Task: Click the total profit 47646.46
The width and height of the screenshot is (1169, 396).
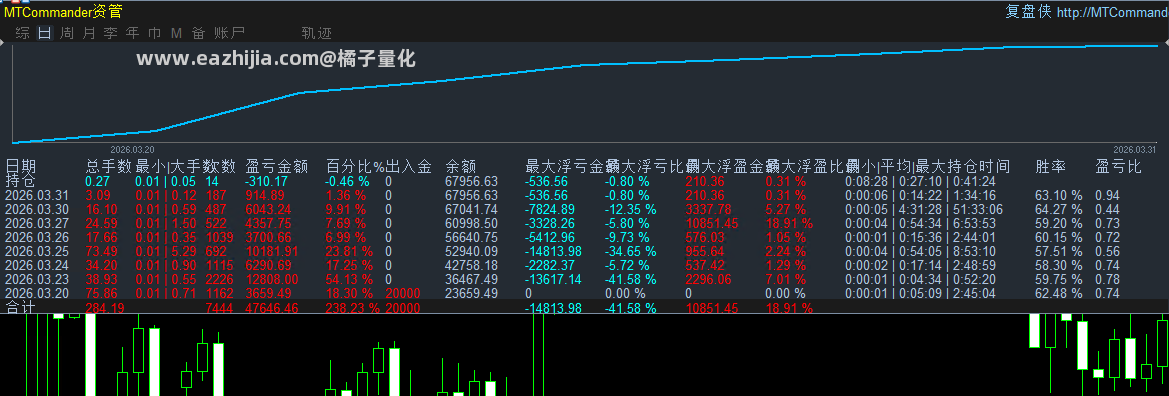Action: 272,307
